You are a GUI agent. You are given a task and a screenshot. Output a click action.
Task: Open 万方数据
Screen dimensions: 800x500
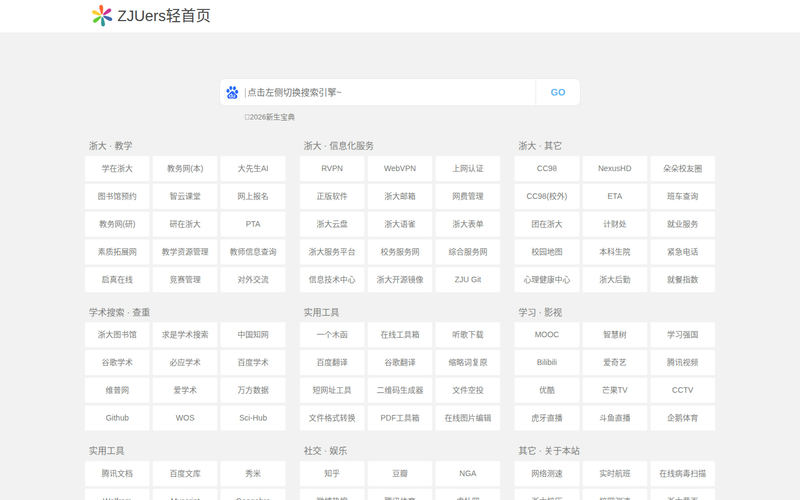pyautogui.click(x=253, y=390)
